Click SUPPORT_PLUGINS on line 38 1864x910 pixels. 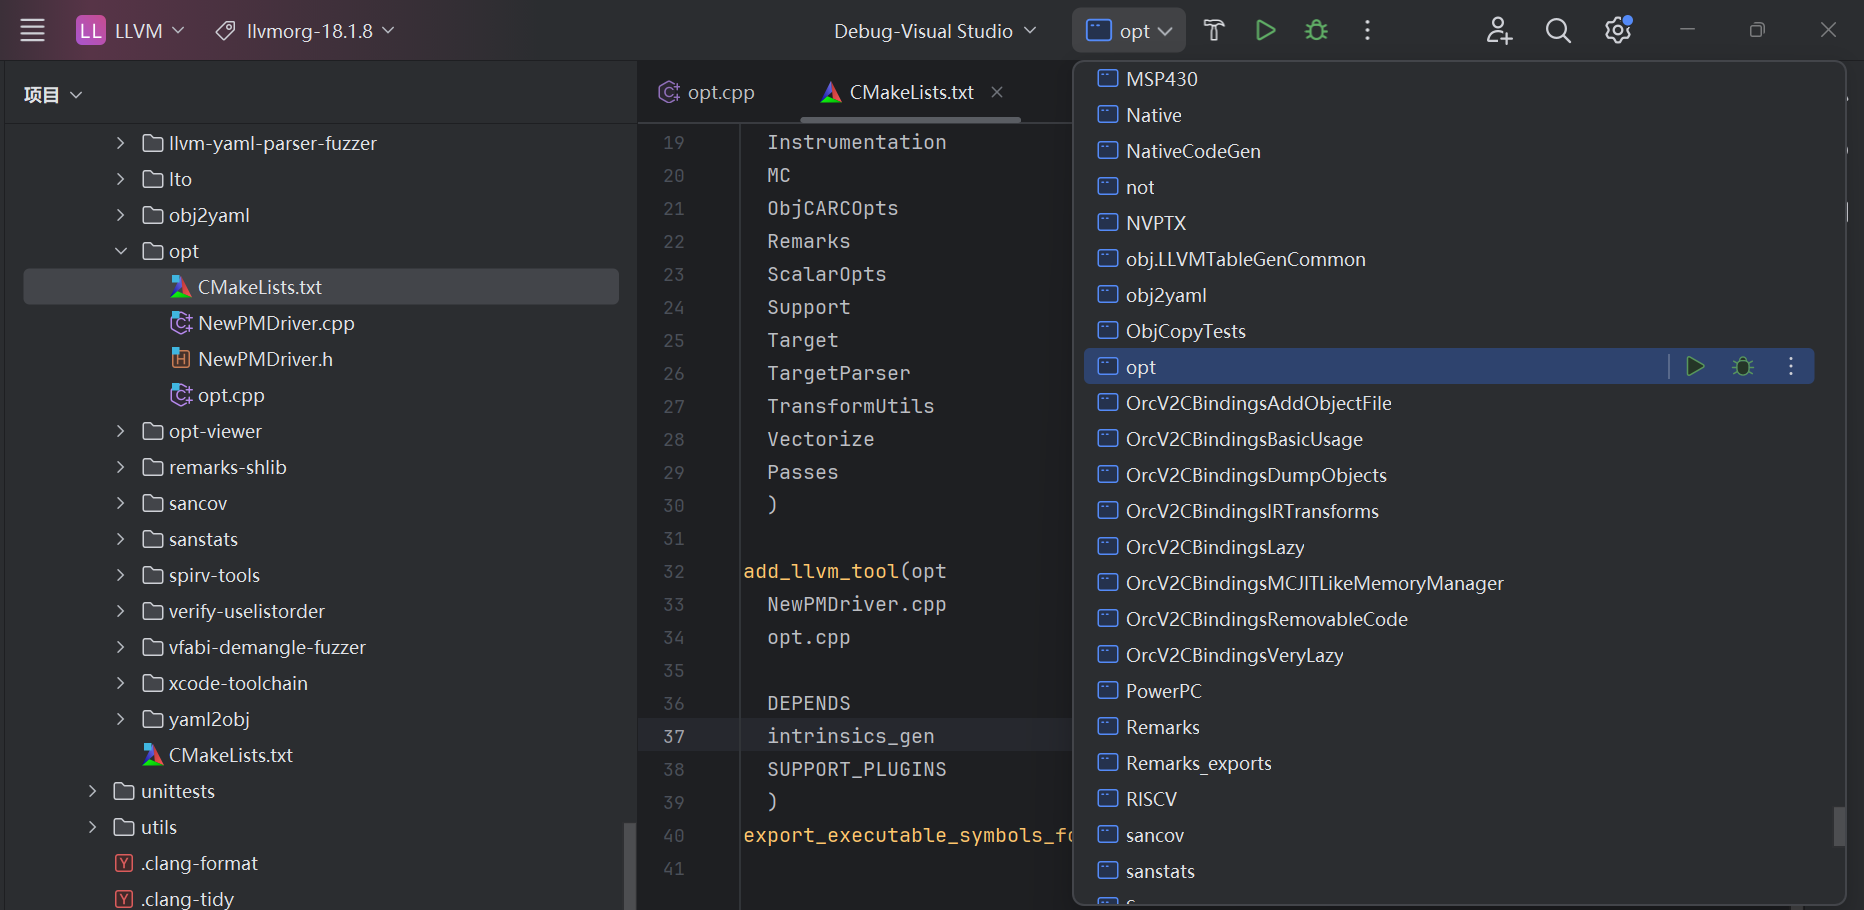pos(856,769)
